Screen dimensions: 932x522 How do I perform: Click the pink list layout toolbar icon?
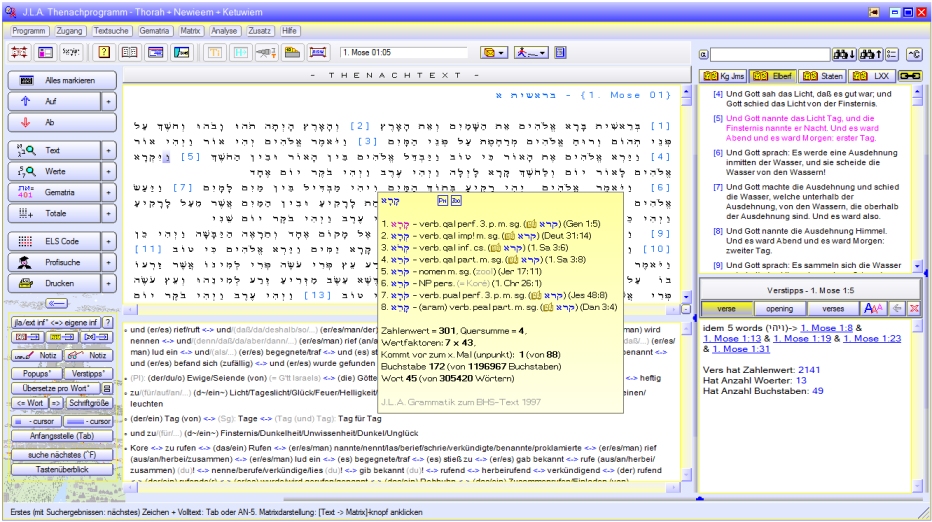pyautogui.click(x=46, y=52)
